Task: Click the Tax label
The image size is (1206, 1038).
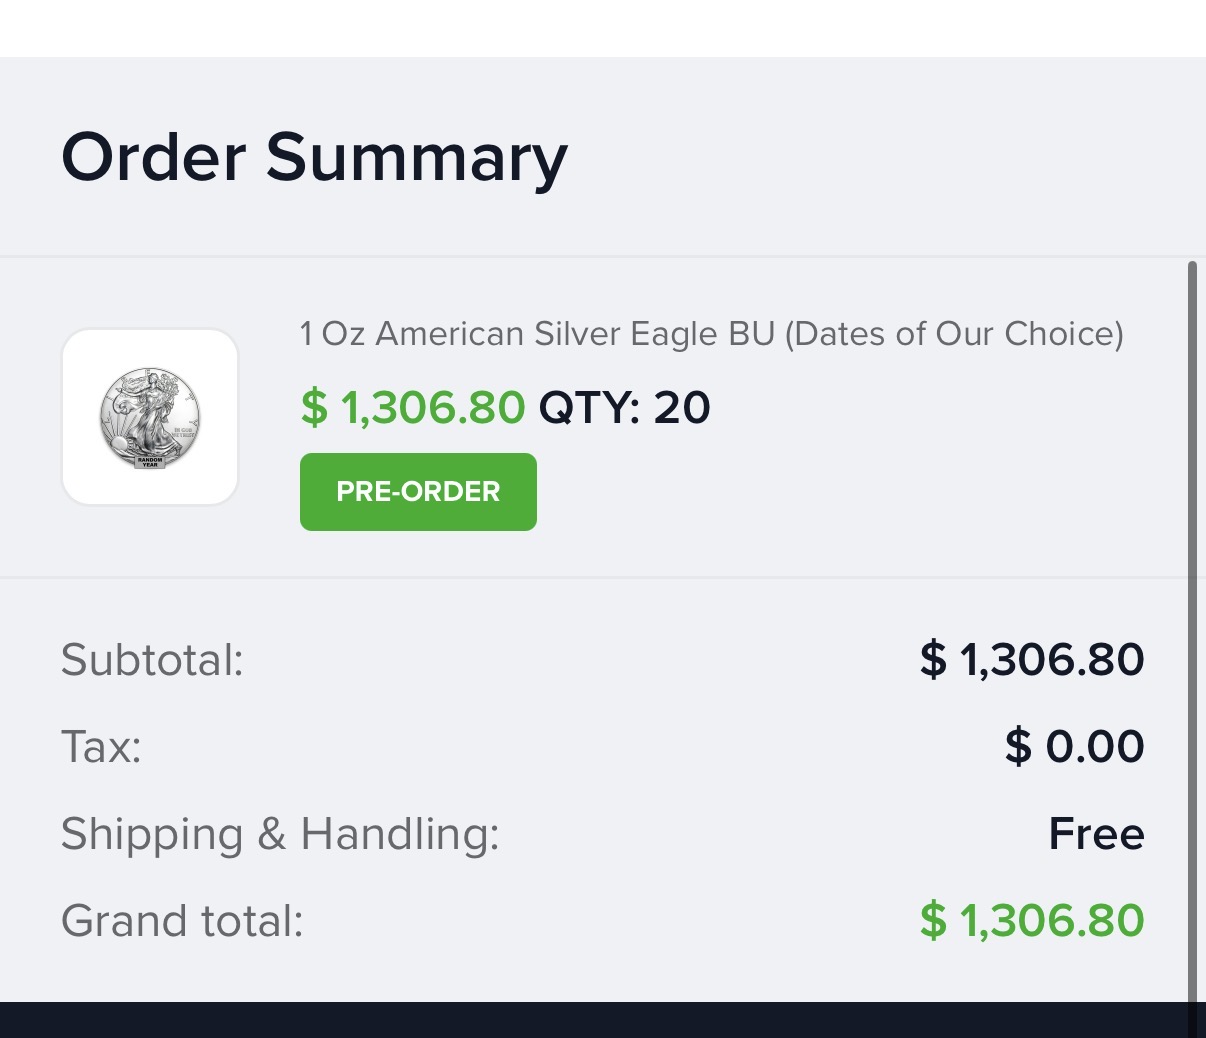Action: (101, 747)
